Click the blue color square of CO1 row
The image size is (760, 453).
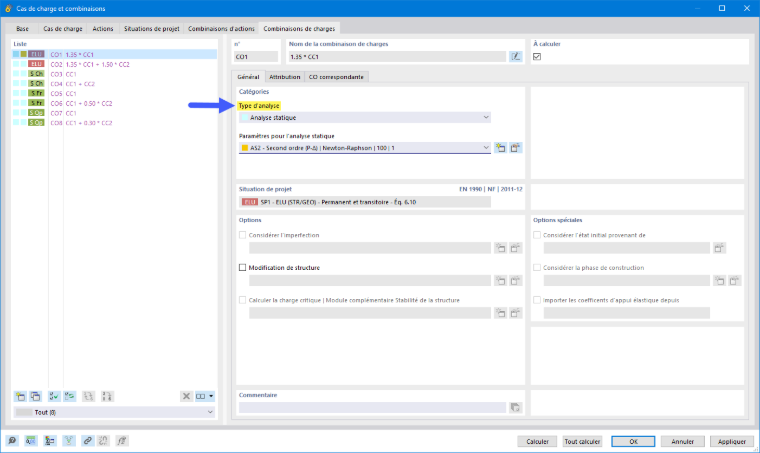point(16,54)
